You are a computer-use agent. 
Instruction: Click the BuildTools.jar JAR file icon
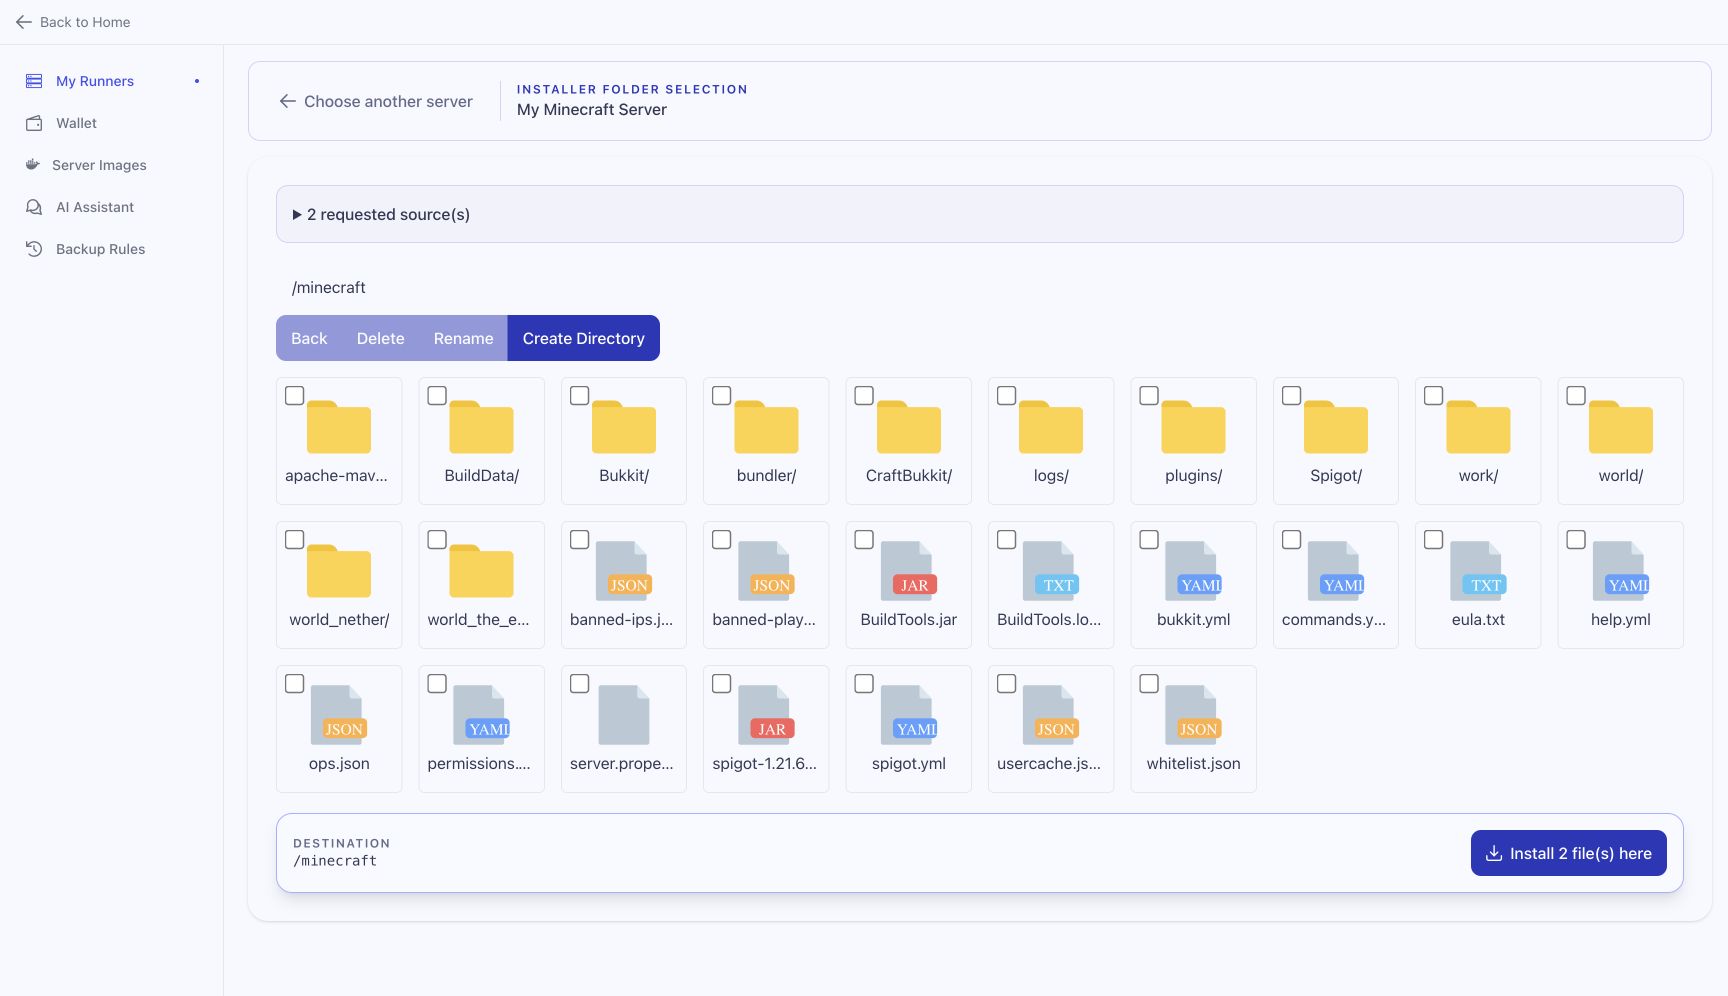(x=909, y=571)
